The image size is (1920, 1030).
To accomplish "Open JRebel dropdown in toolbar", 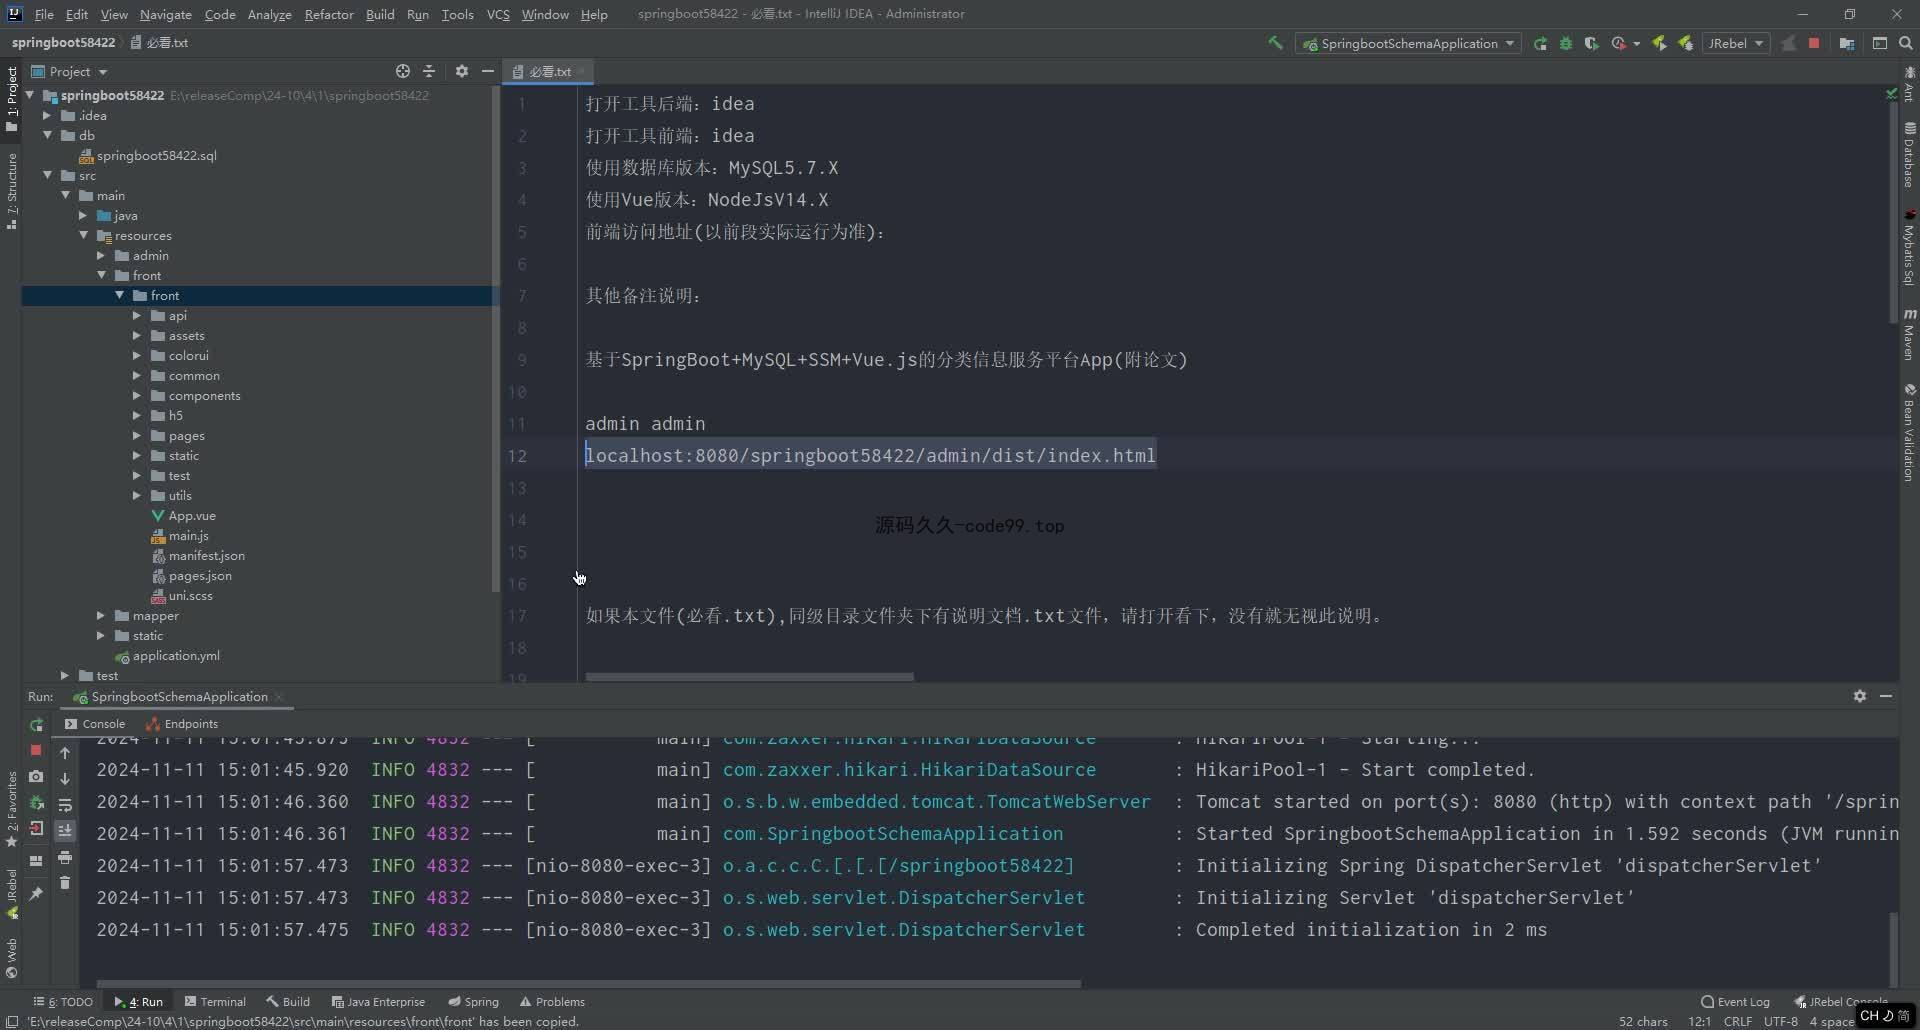I will point(1735,43).
